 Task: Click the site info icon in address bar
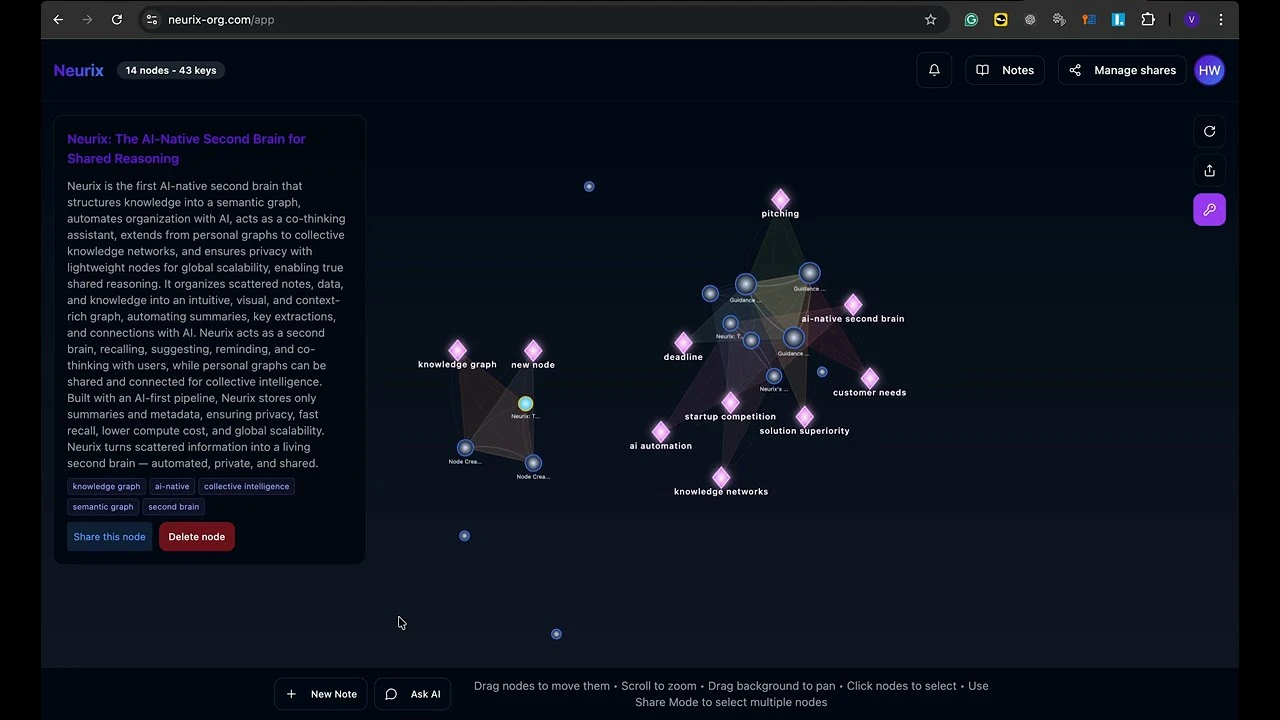pyautogui.click(x=150, y=19)
